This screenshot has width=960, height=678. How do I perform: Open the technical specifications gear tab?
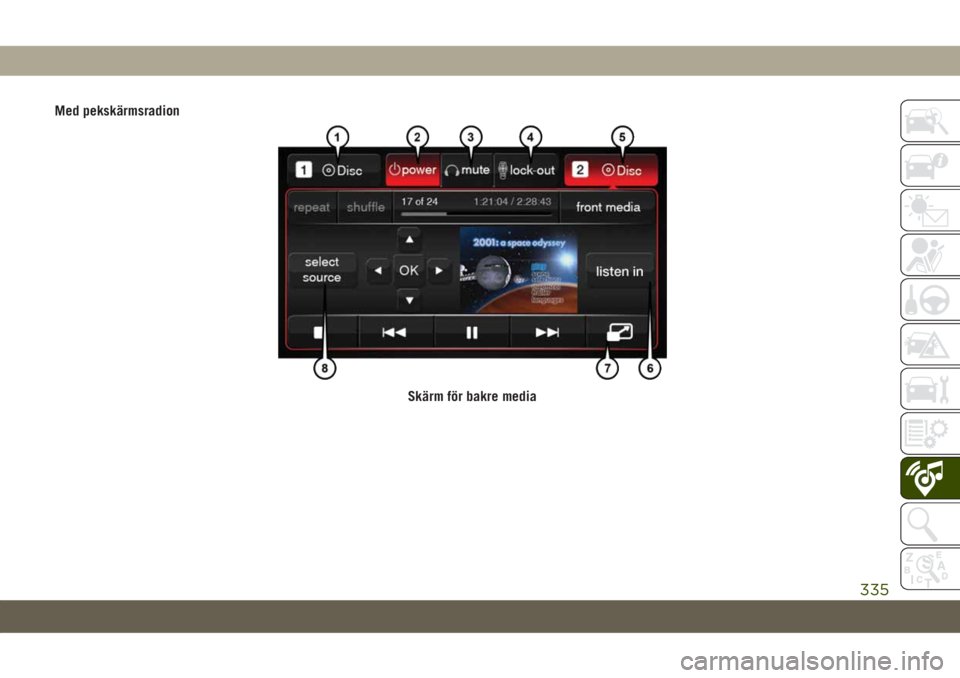coord(930,434)
